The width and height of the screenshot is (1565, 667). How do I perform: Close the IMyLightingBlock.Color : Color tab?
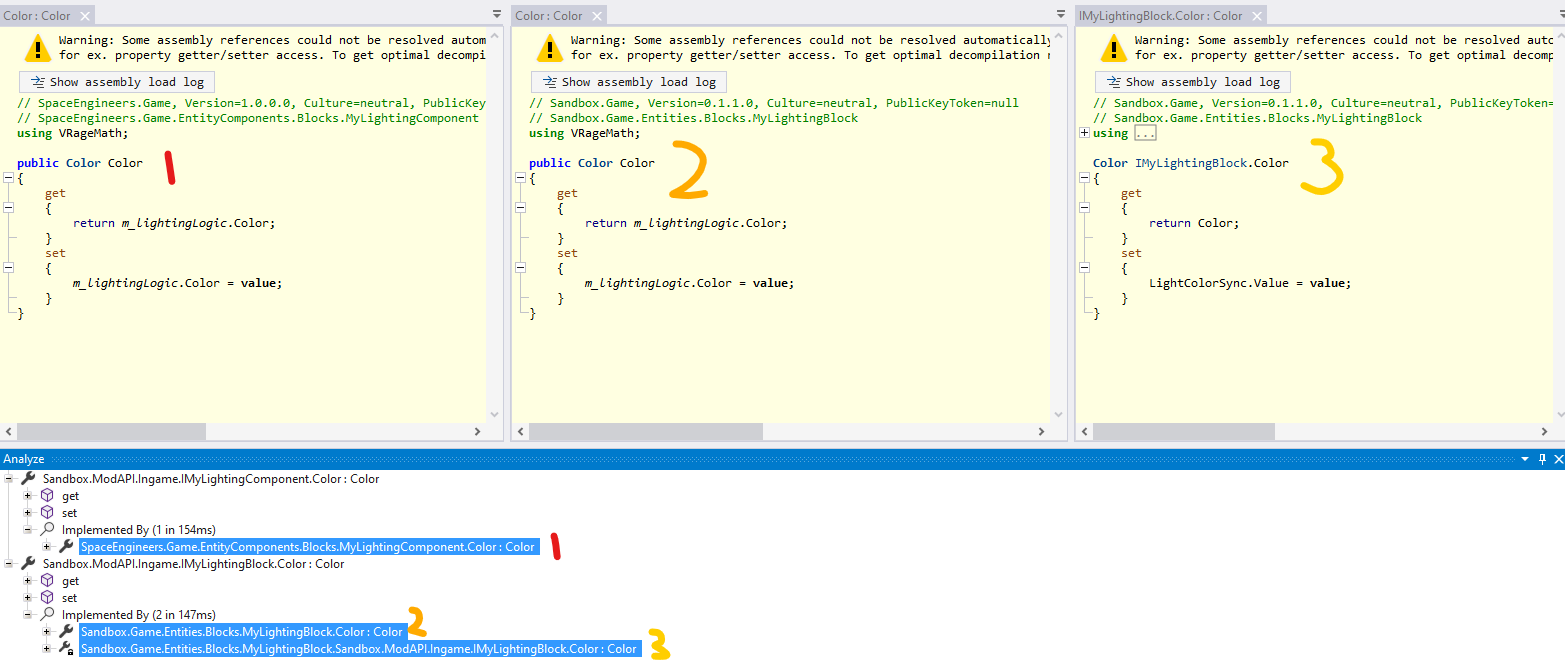pos(1254,16)
